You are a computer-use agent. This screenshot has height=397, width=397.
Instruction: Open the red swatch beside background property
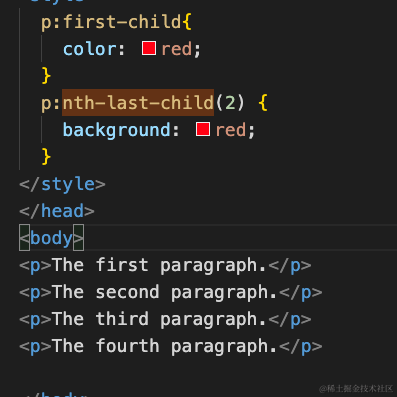tap(203, 129)
